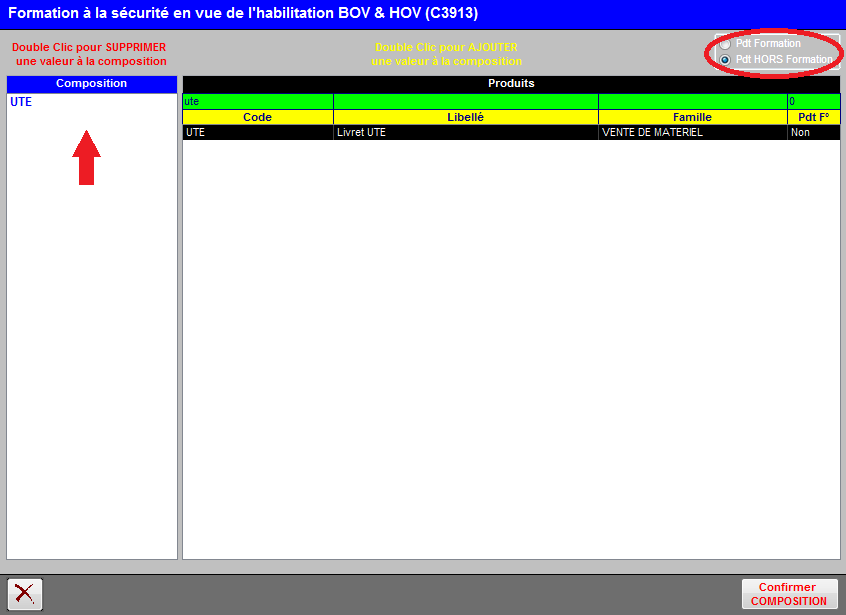Click the Code filter field containing ute

(257, 102)
